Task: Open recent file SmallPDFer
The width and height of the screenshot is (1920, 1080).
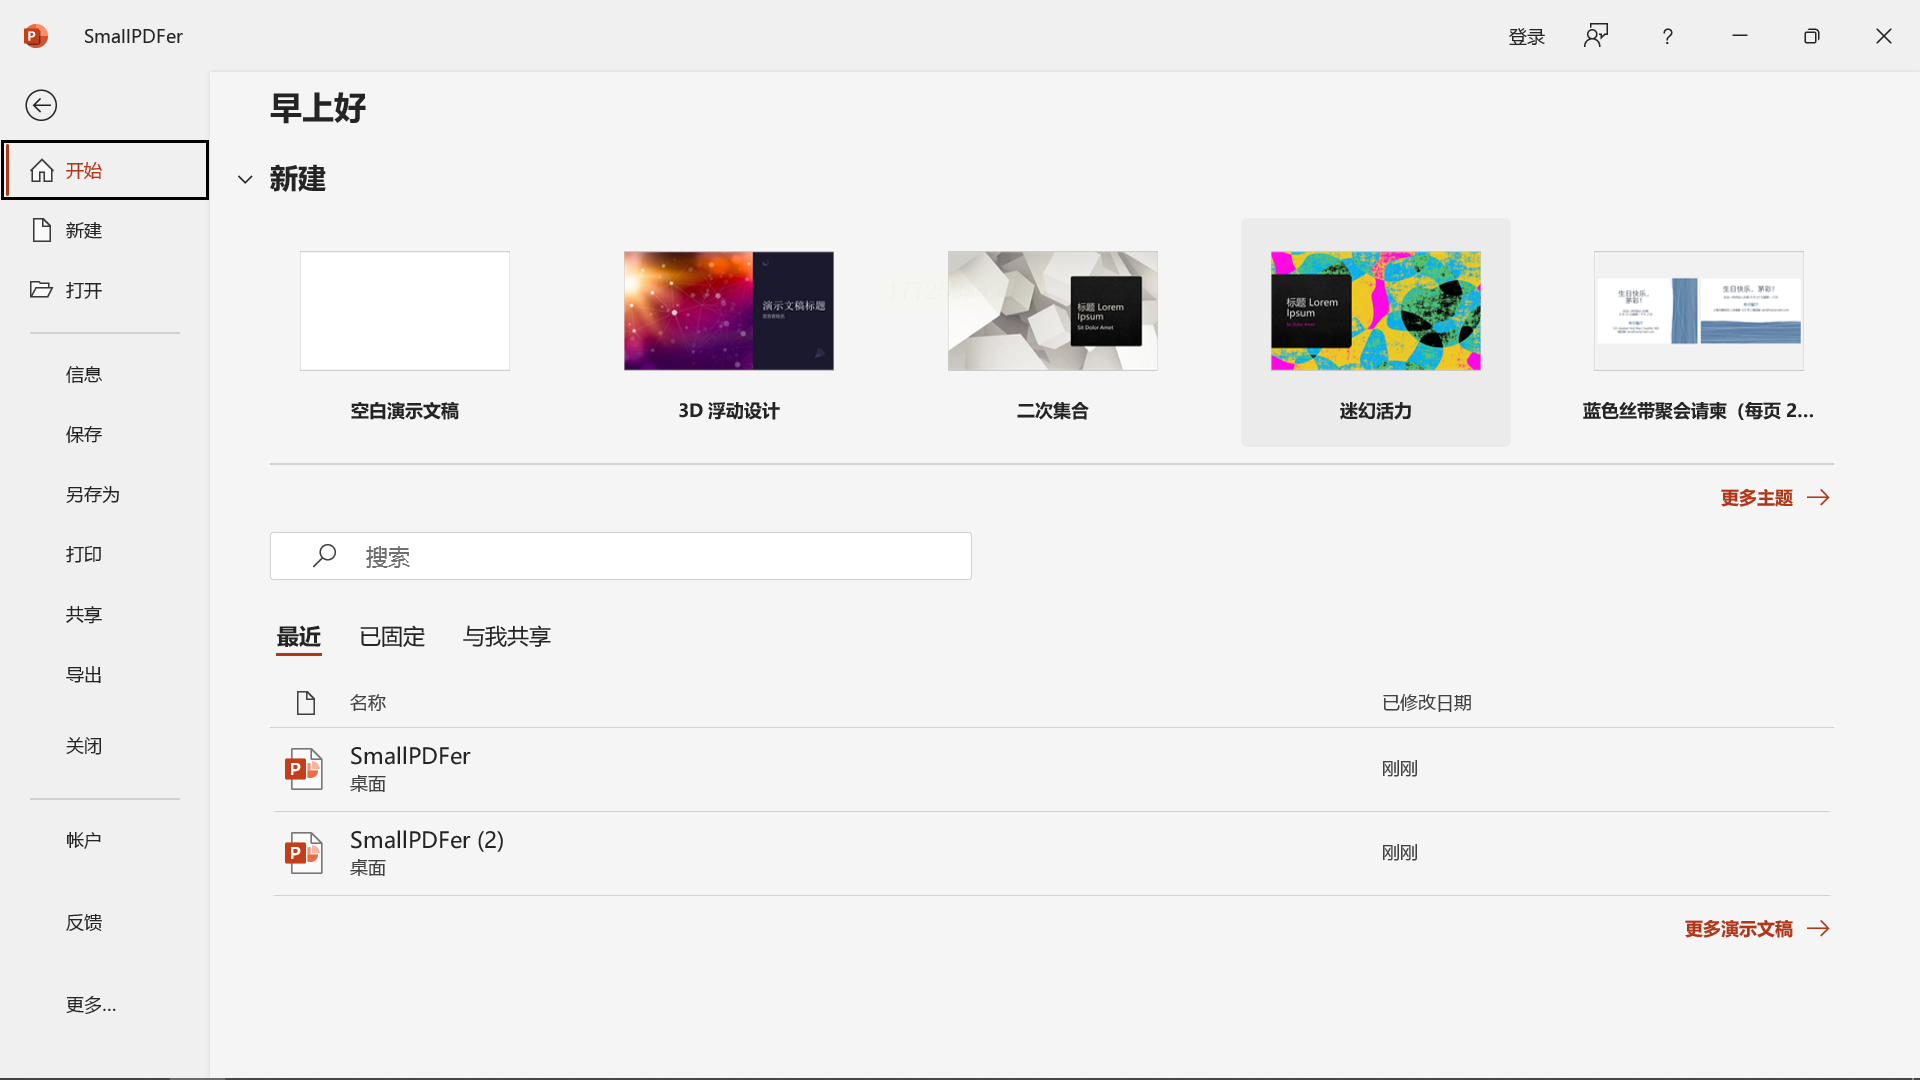Action: pos(410,757)
